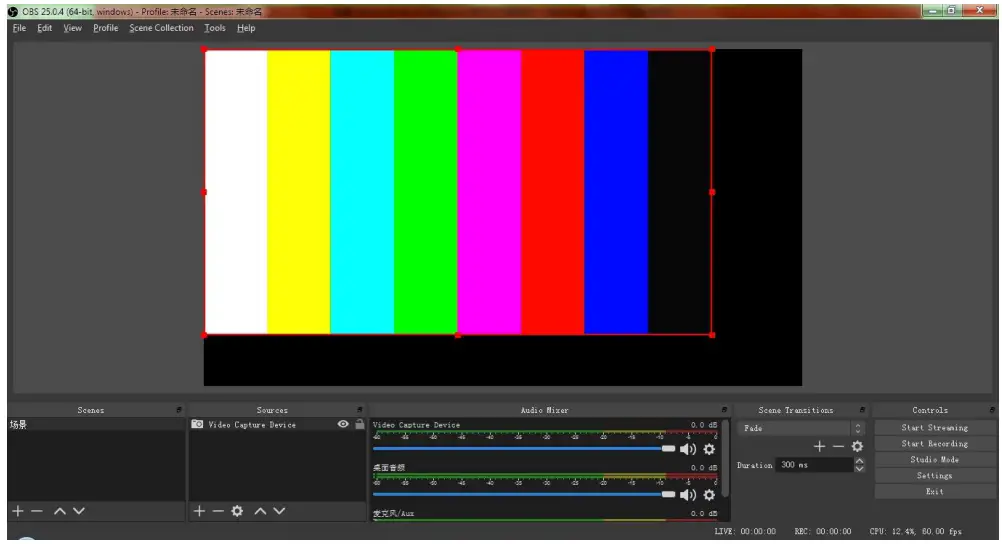Remove the scene transition with the minus icon

pyautogui.click(x=838, y=446)
